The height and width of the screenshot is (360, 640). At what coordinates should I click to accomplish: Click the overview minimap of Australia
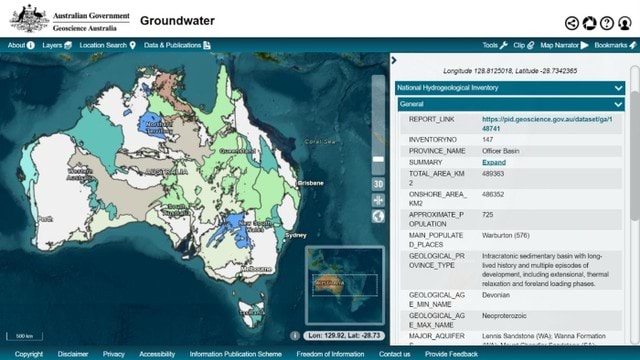click(x=344, y=285)
